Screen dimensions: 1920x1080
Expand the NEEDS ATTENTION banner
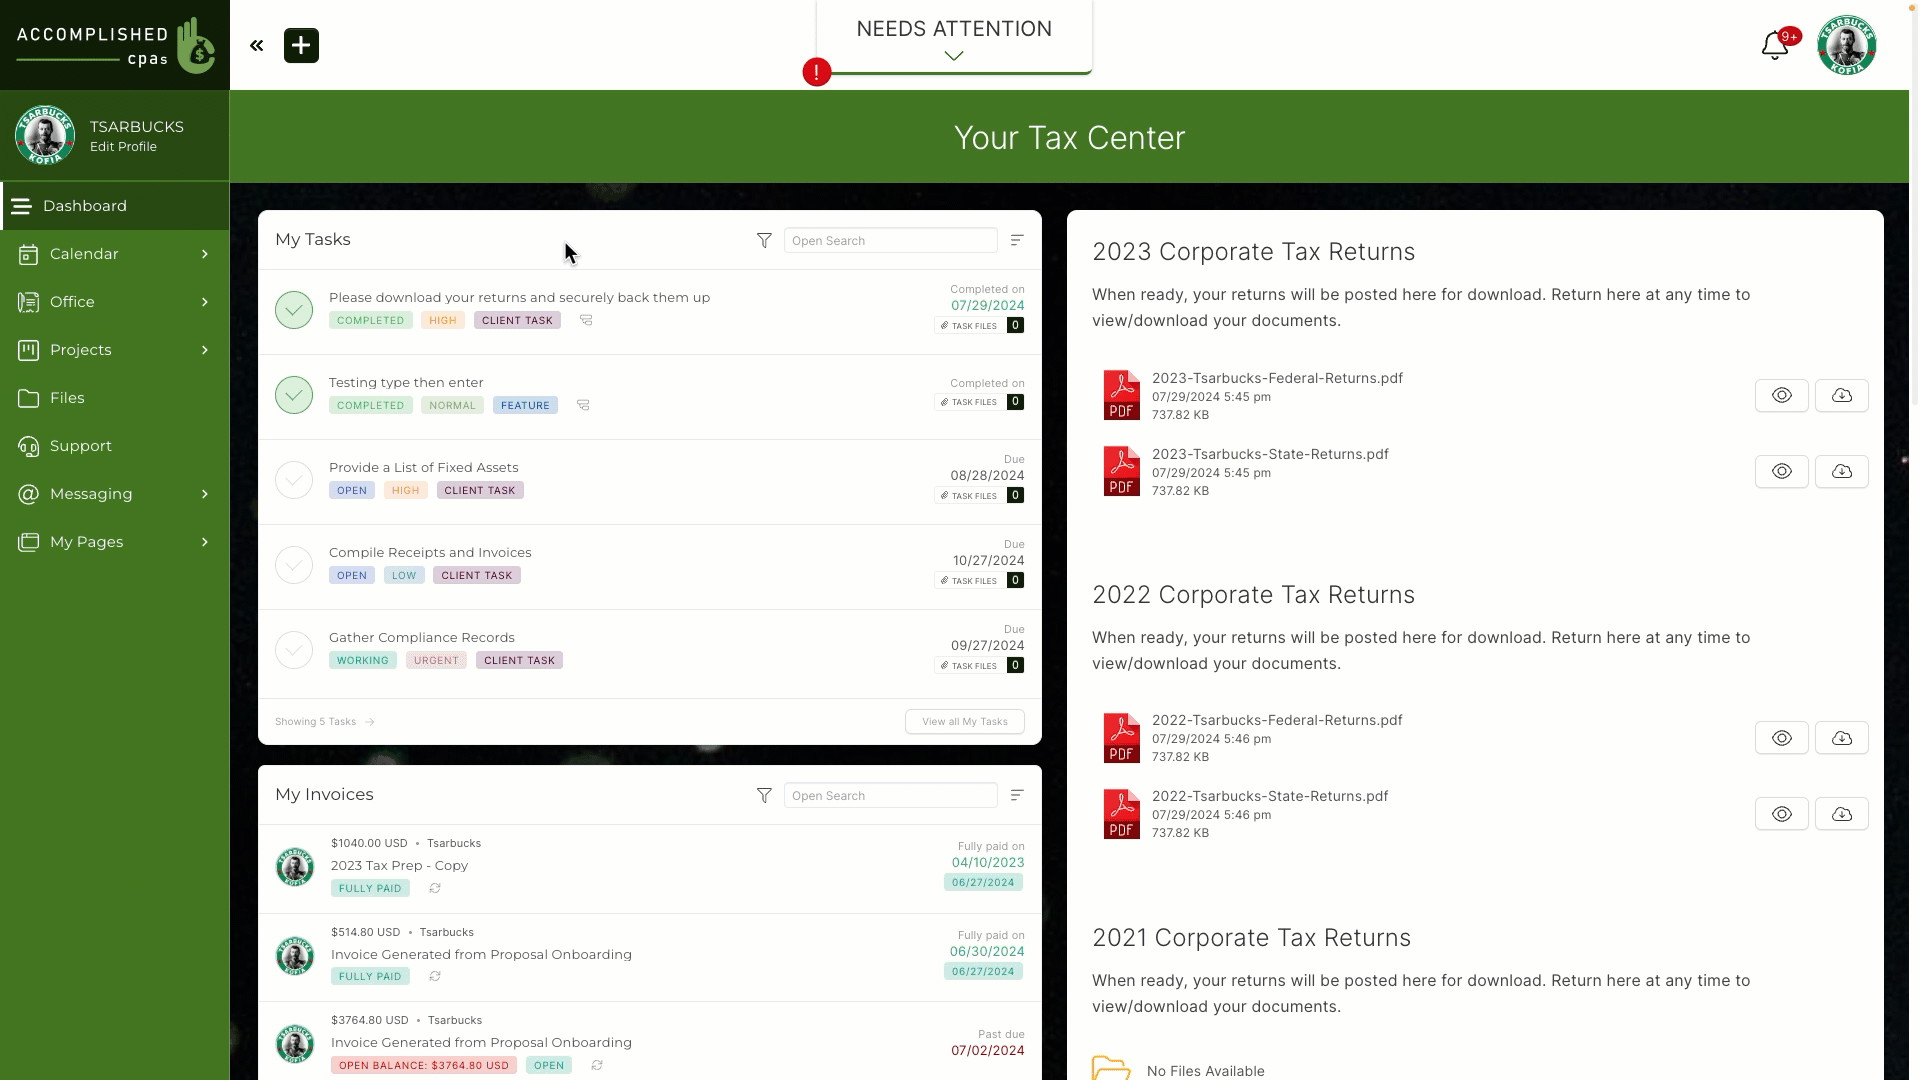953,54
